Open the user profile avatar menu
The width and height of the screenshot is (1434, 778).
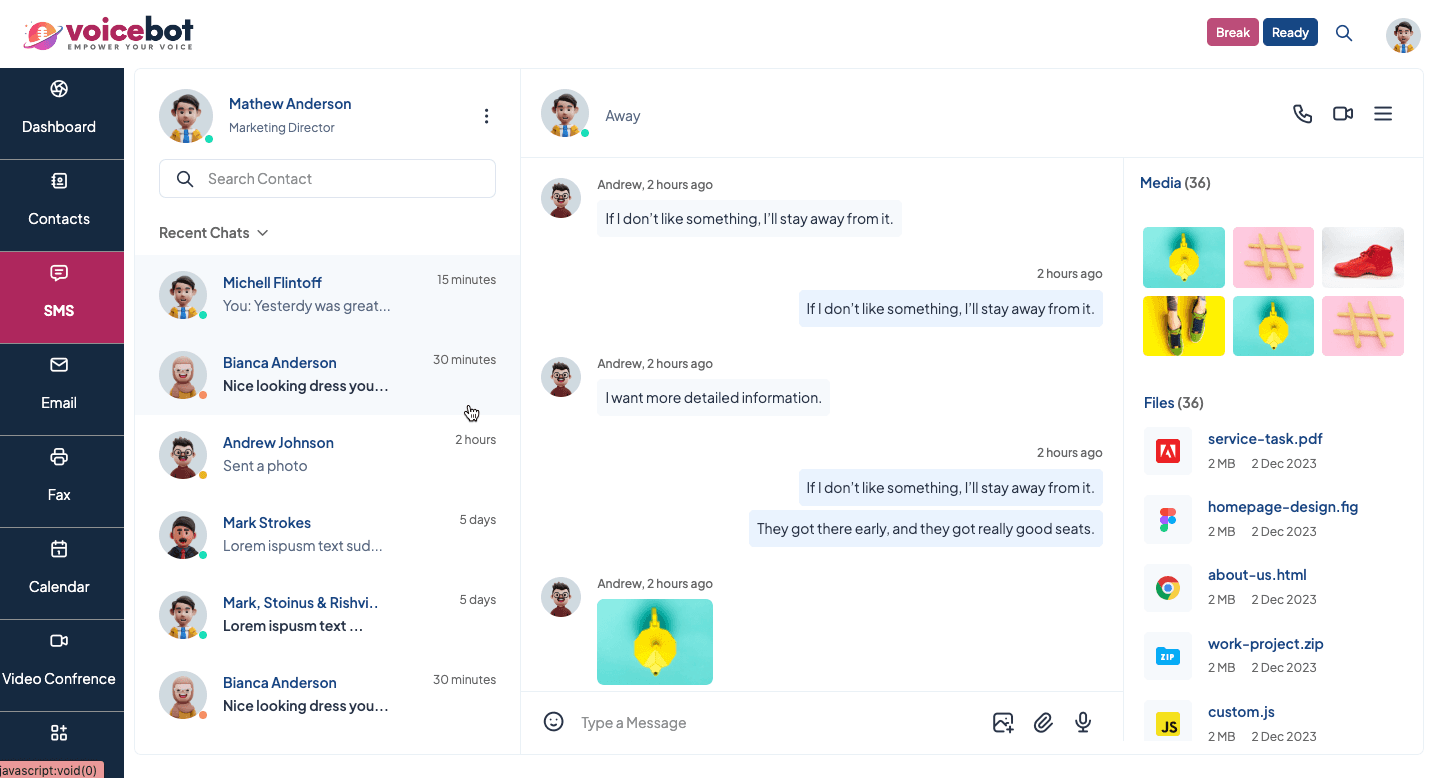tap(1403, 34)
